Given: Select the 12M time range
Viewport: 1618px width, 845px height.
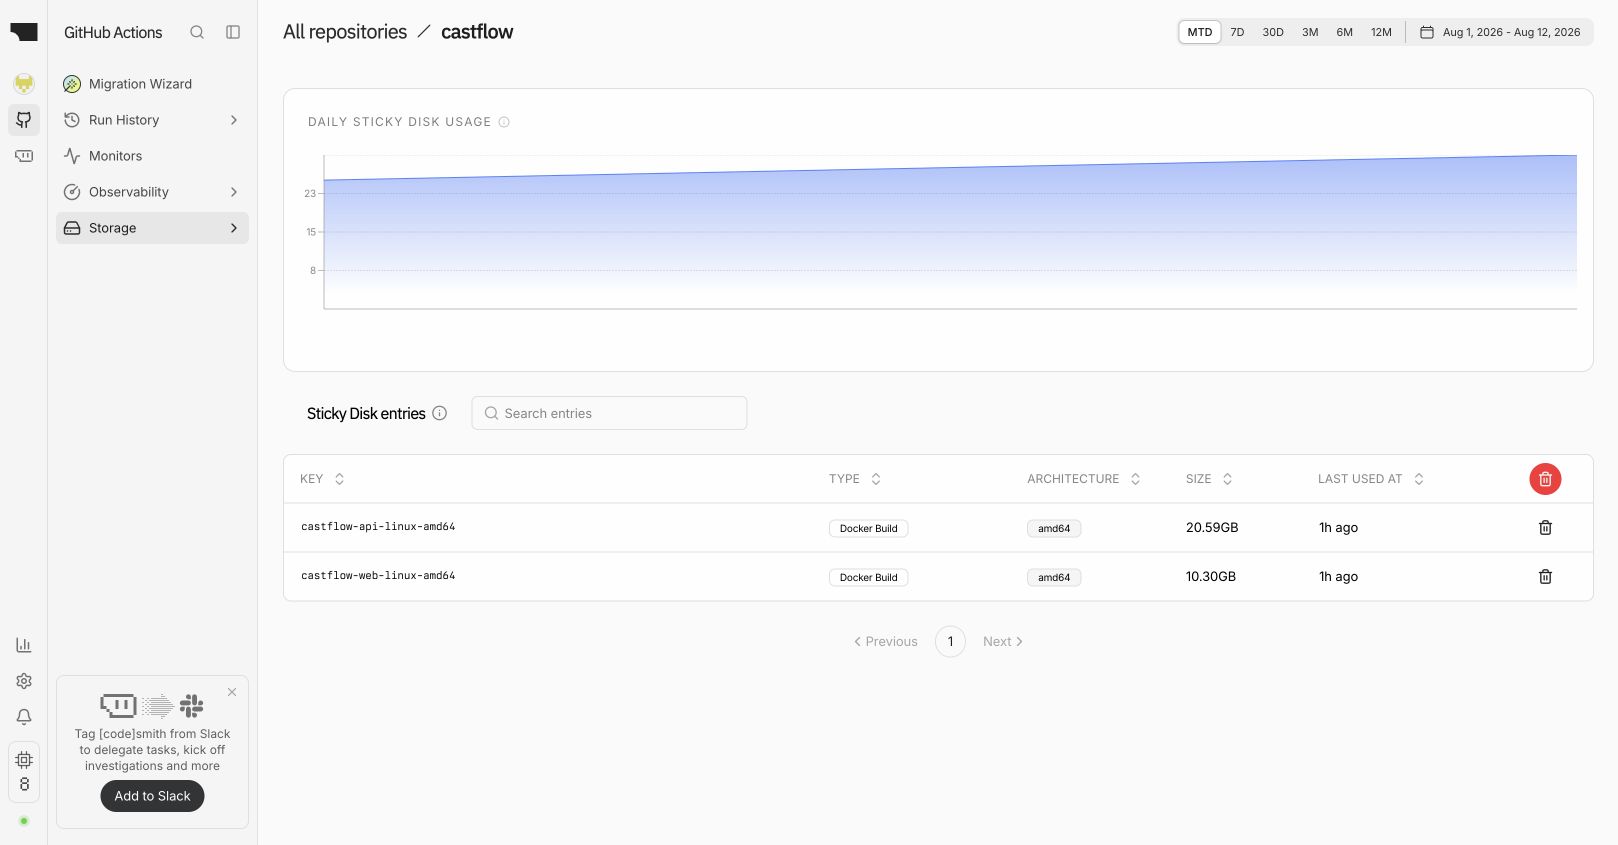Looking at the screenshot, I should pyautogui.click(x=1381, y=32).
